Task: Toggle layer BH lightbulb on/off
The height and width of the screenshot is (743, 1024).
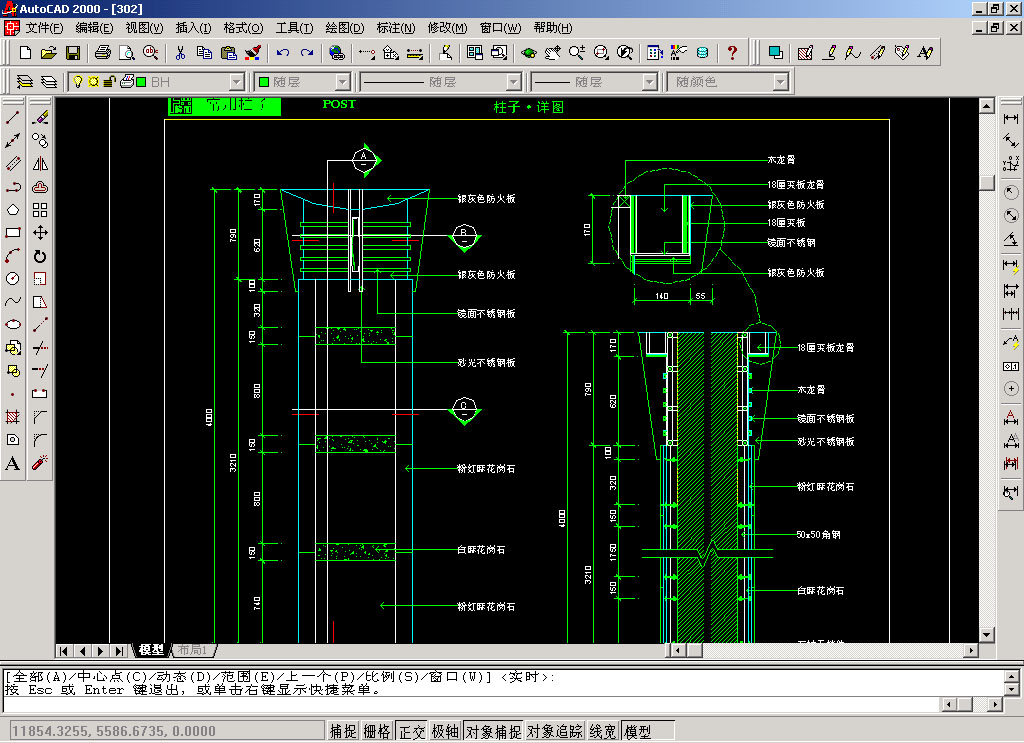Action: point(78,82)
